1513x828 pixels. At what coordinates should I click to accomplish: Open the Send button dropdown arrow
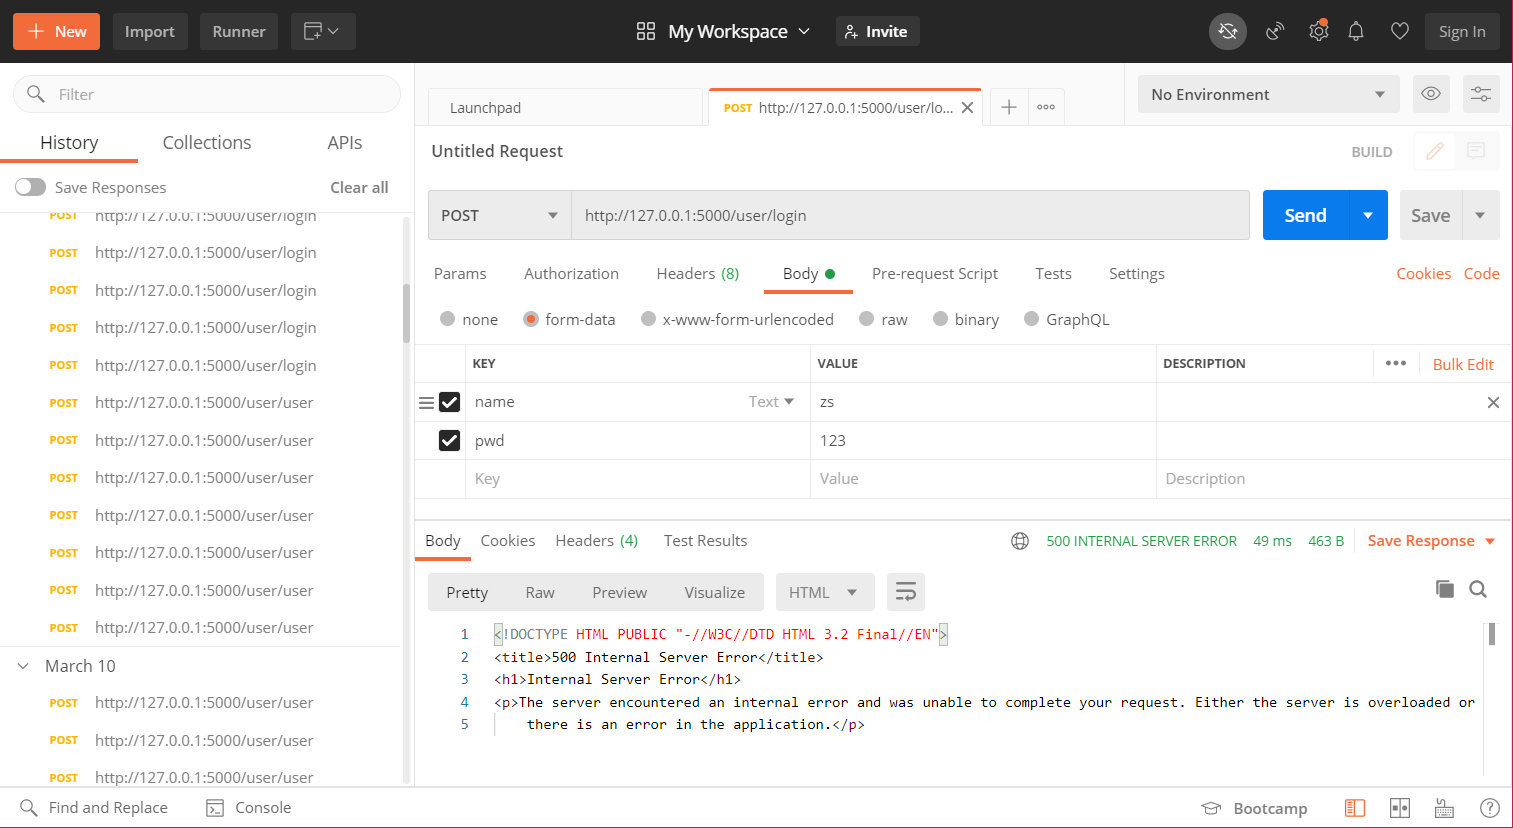[x=1368, y=215]
